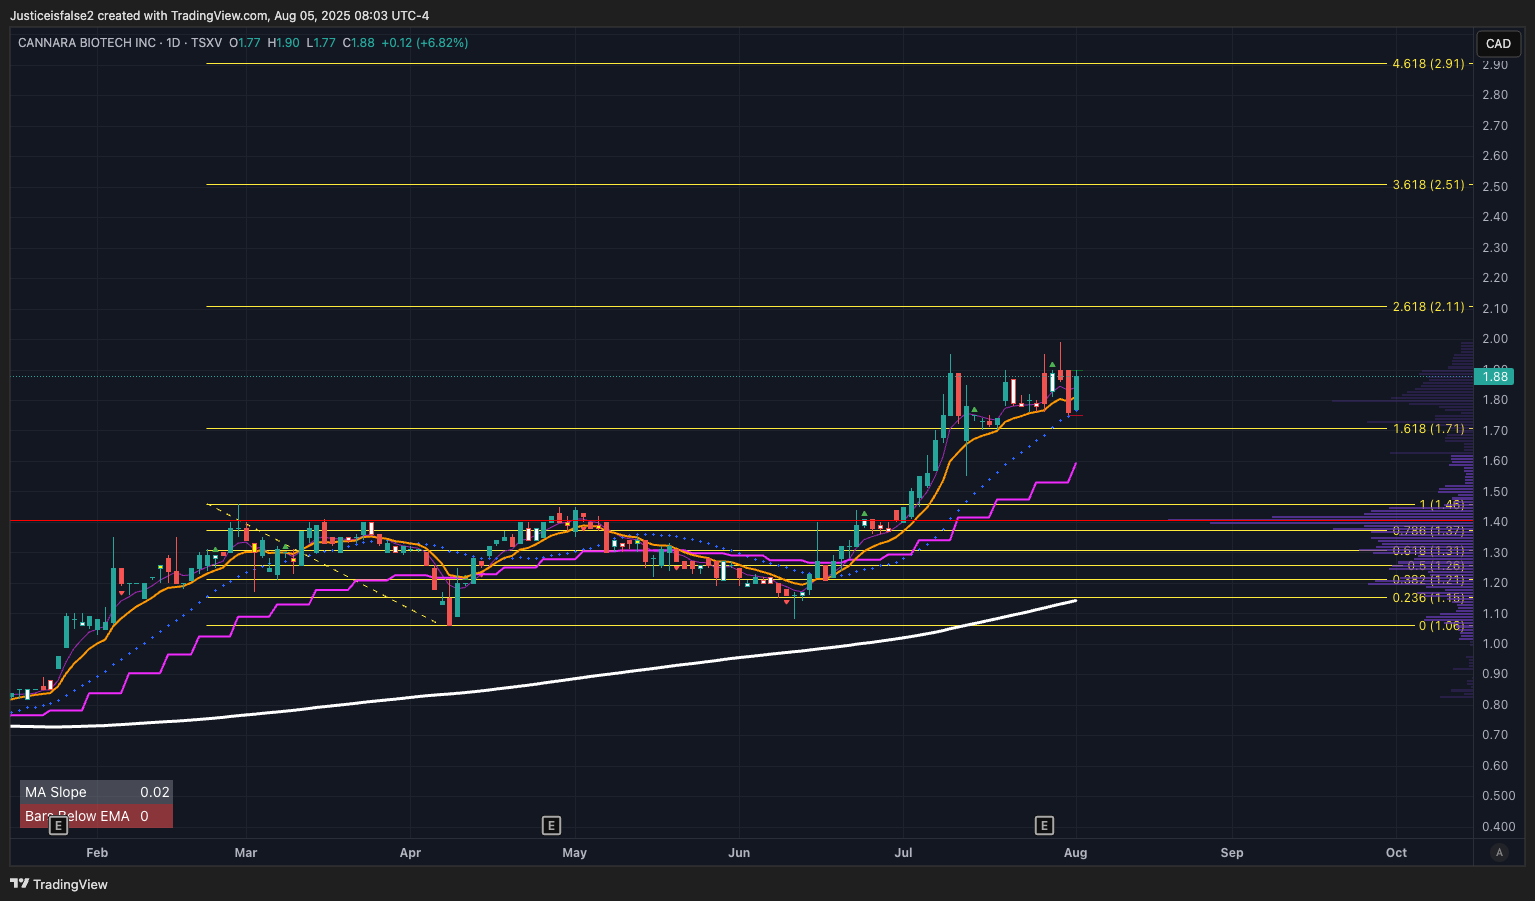Select the 3.618 (2.51) Fibonacci level label

click(1428, 184)
